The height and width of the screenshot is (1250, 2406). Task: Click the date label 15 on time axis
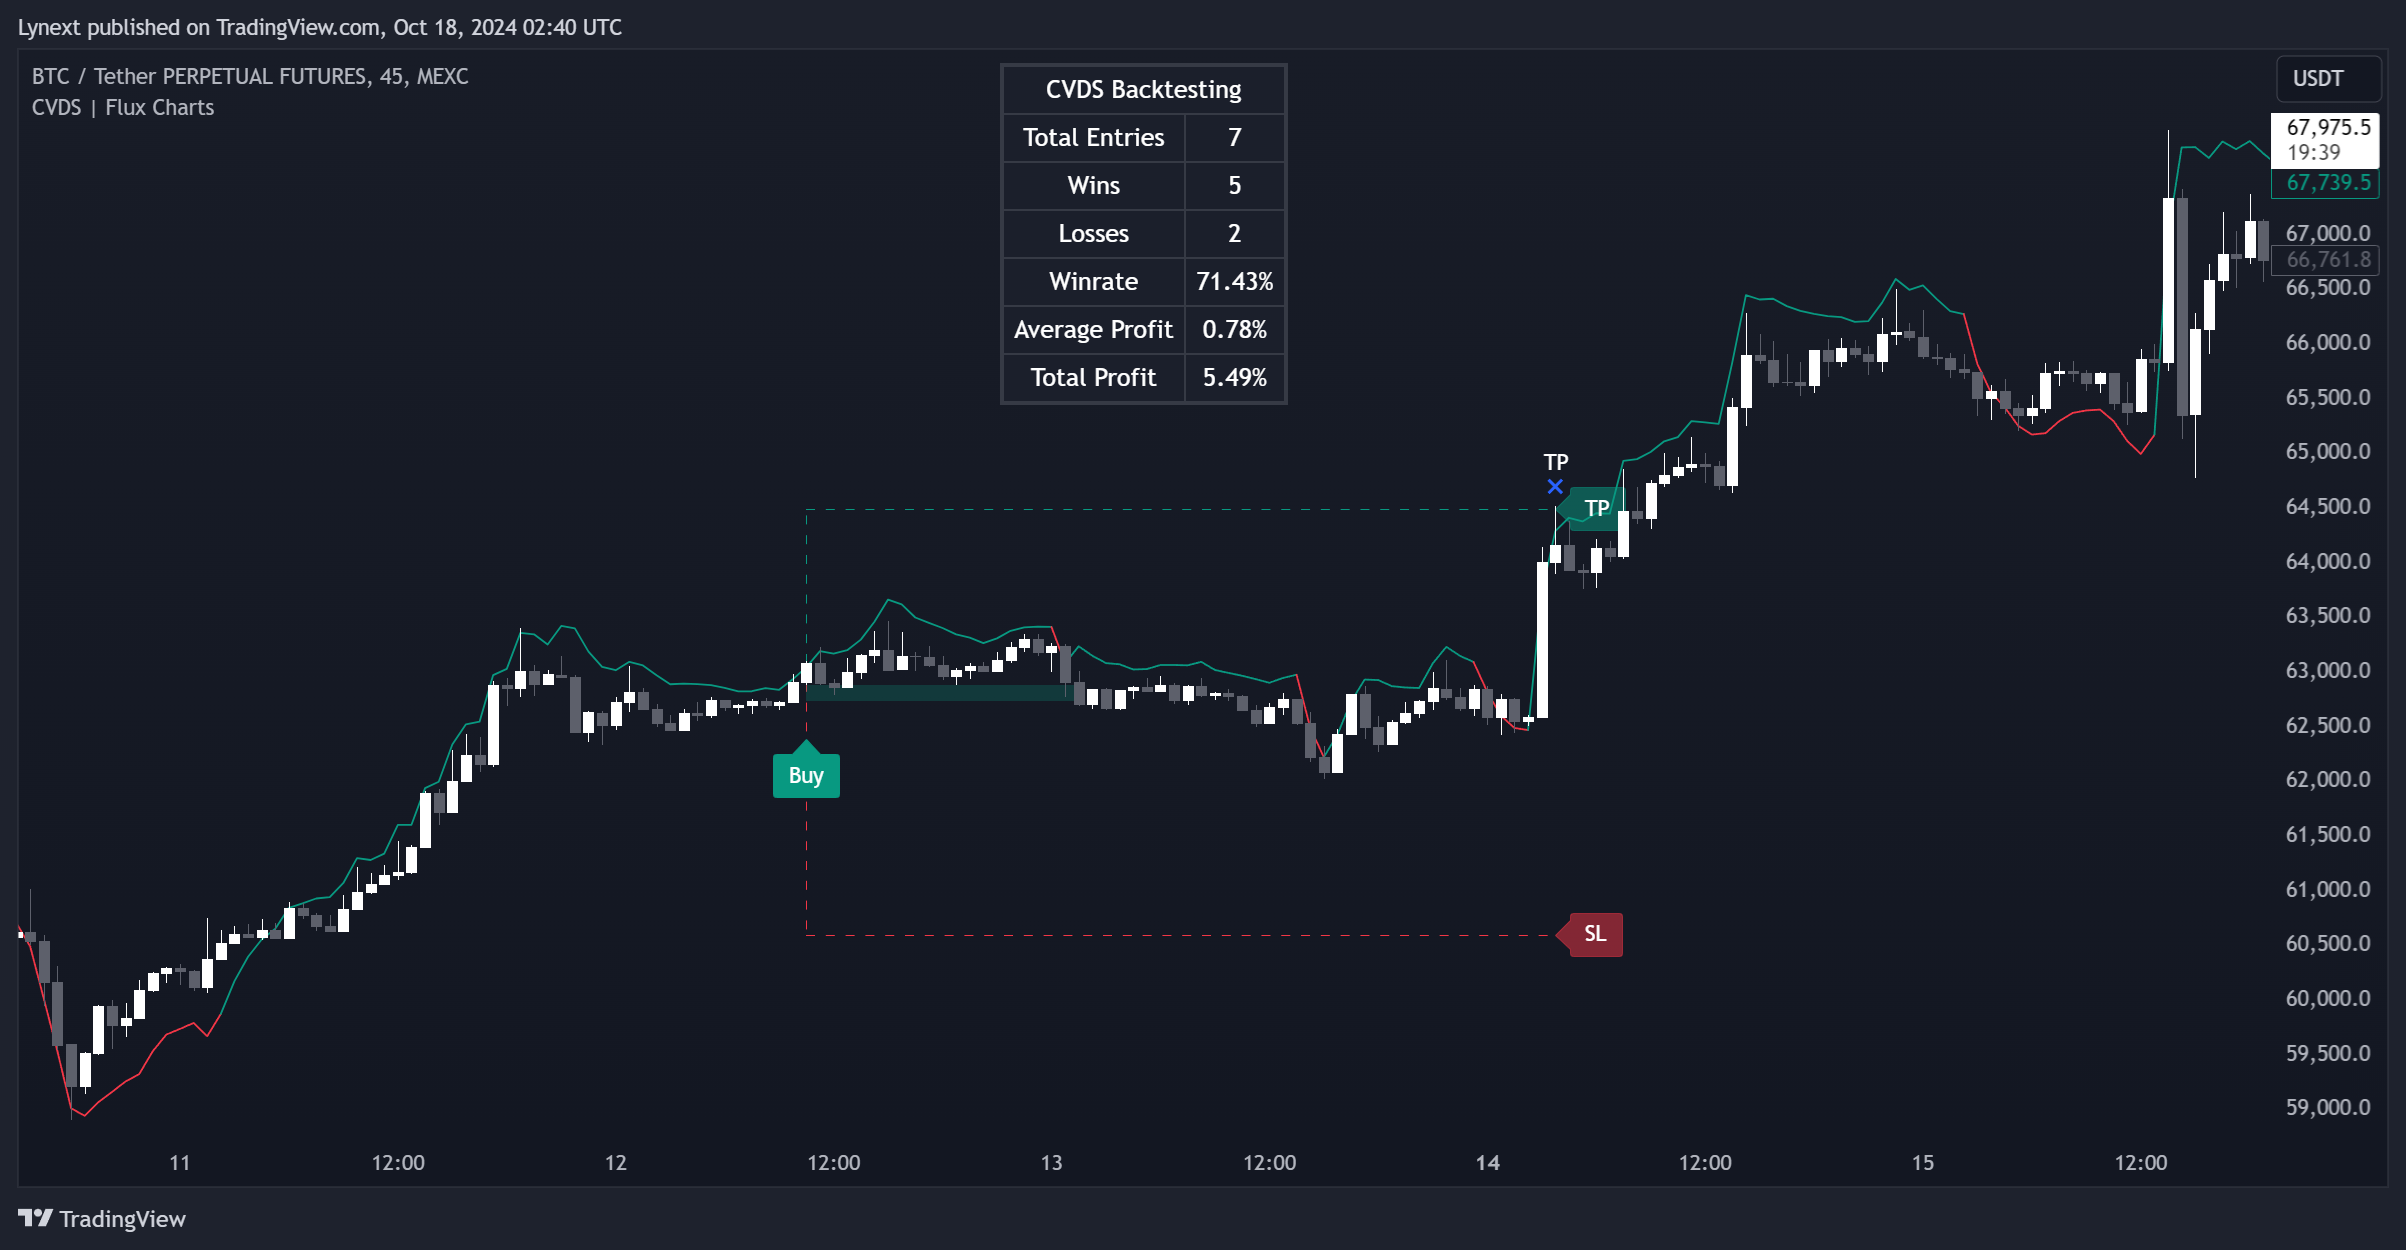tap(1923, 1163)
